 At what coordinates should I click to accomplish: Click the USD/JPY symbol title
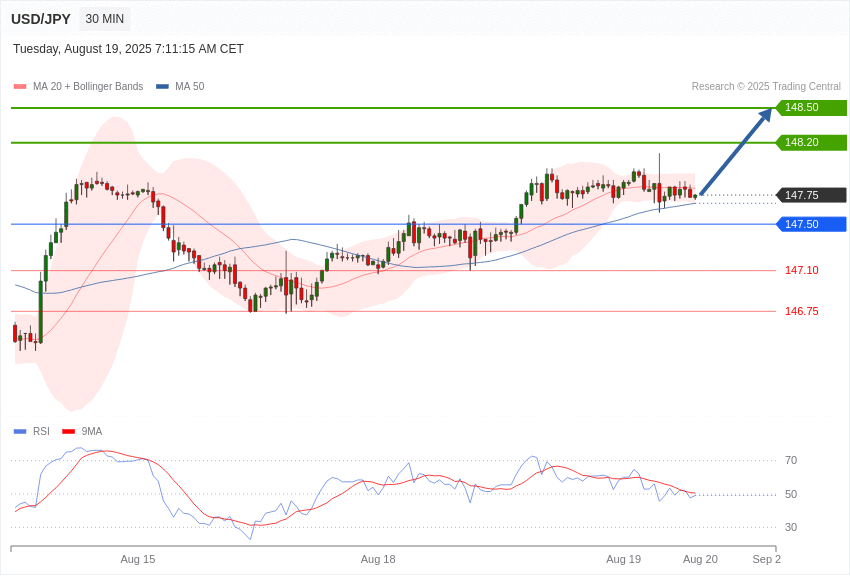41,19
